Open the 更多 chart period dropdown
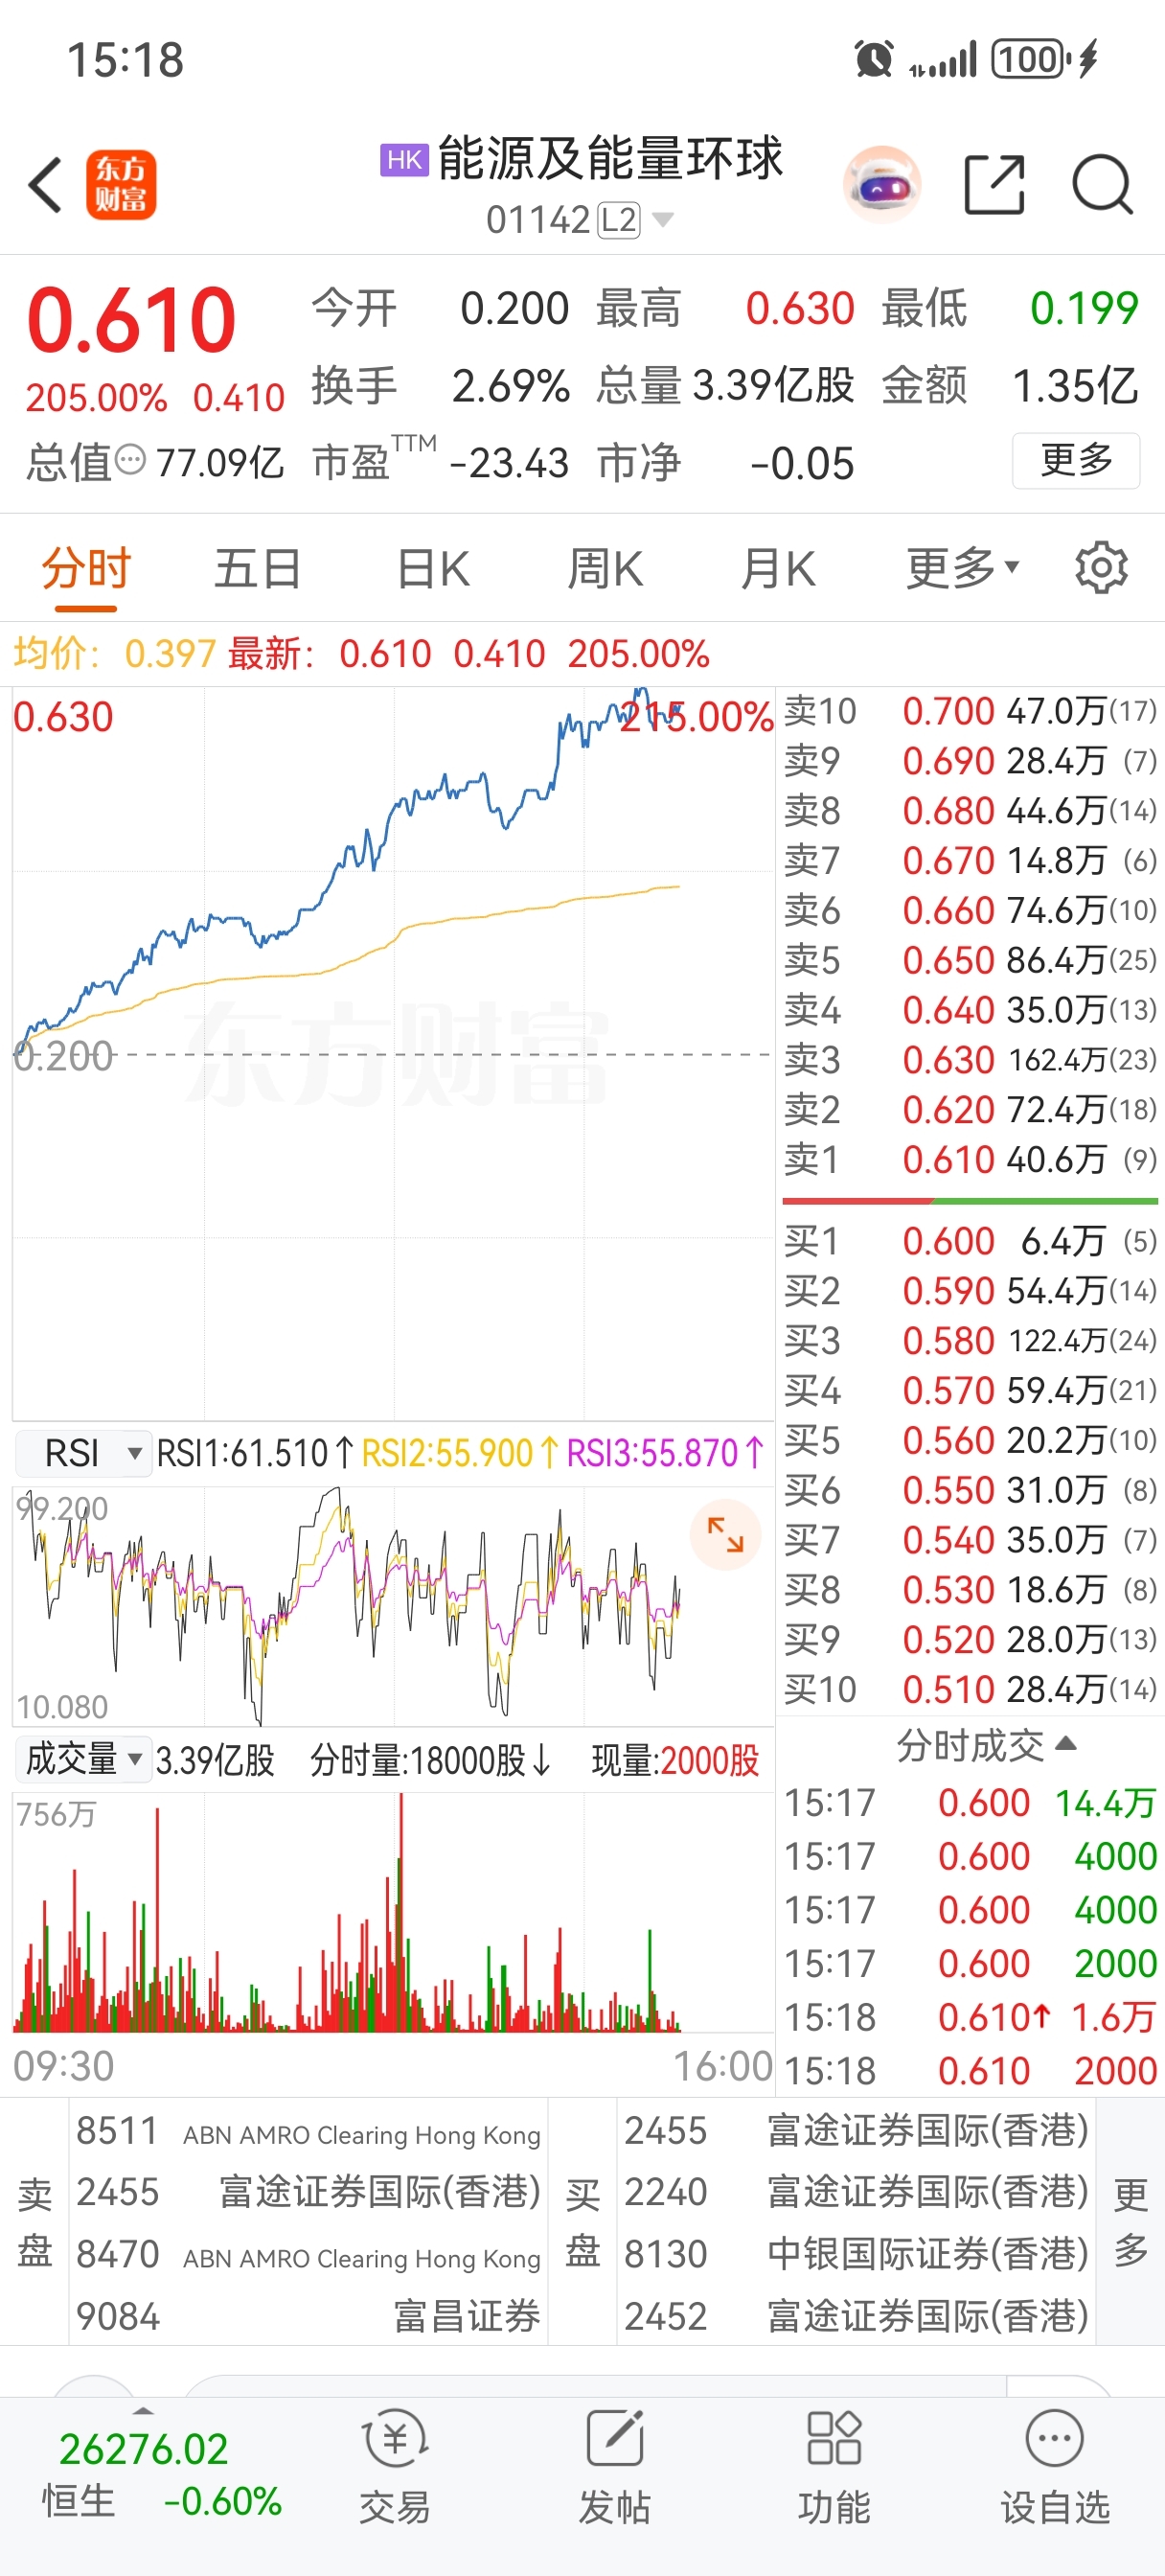 click(962, 568)
